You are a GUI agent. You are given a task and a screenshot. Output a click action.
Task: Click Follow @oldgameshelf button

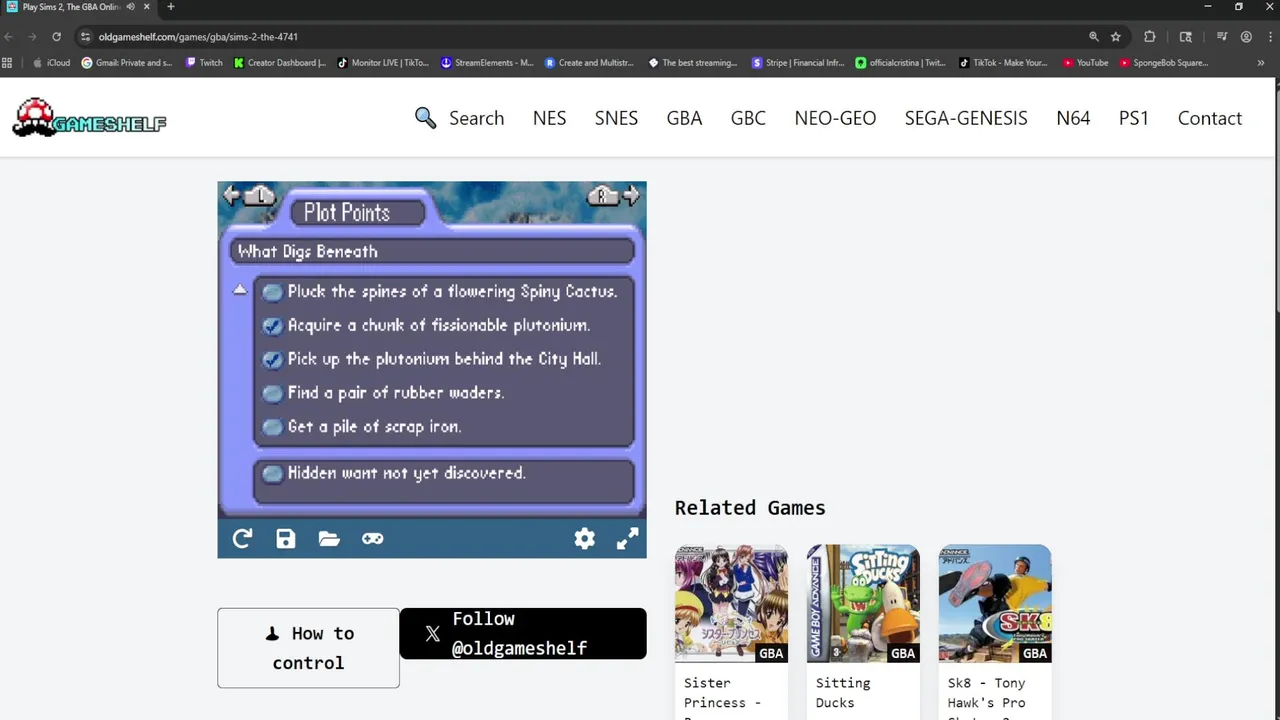pyautogui.click(x=523, y=634)
